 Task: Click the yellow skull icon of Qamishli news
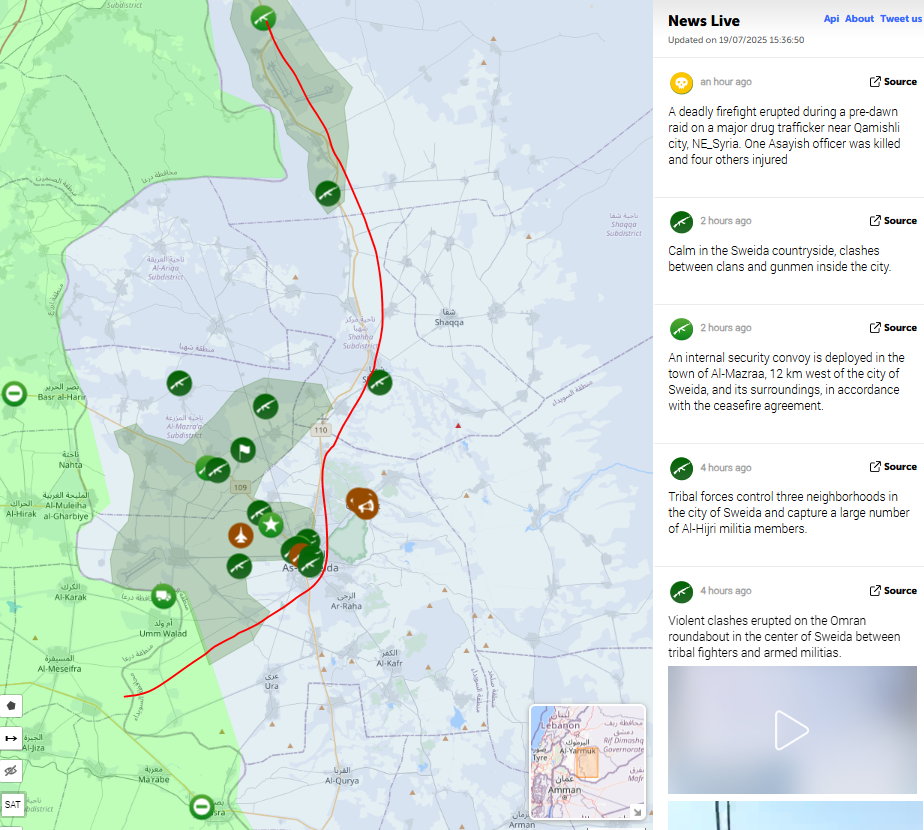click(x=681, y=83)
